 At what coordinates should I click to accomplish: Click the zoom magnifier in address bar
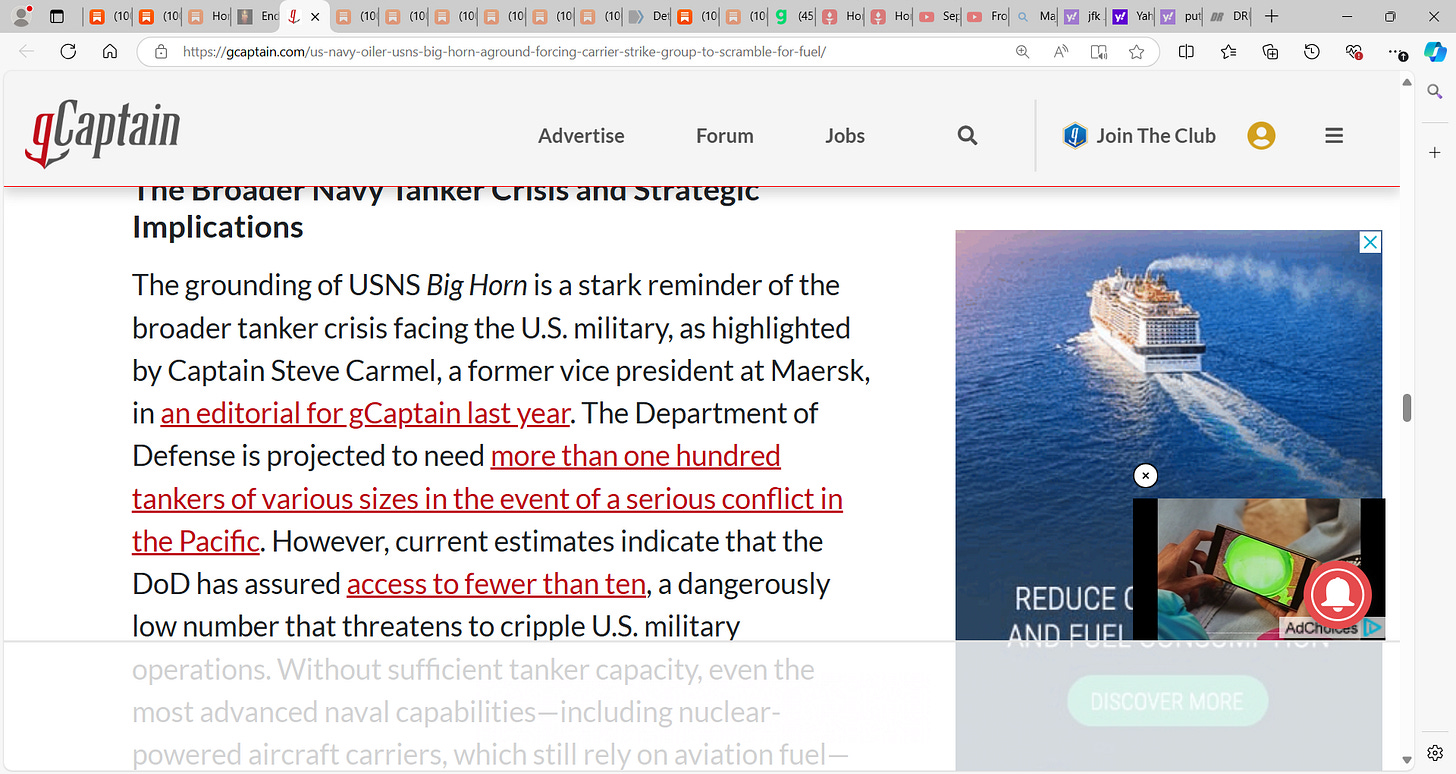coord(1022,52)
